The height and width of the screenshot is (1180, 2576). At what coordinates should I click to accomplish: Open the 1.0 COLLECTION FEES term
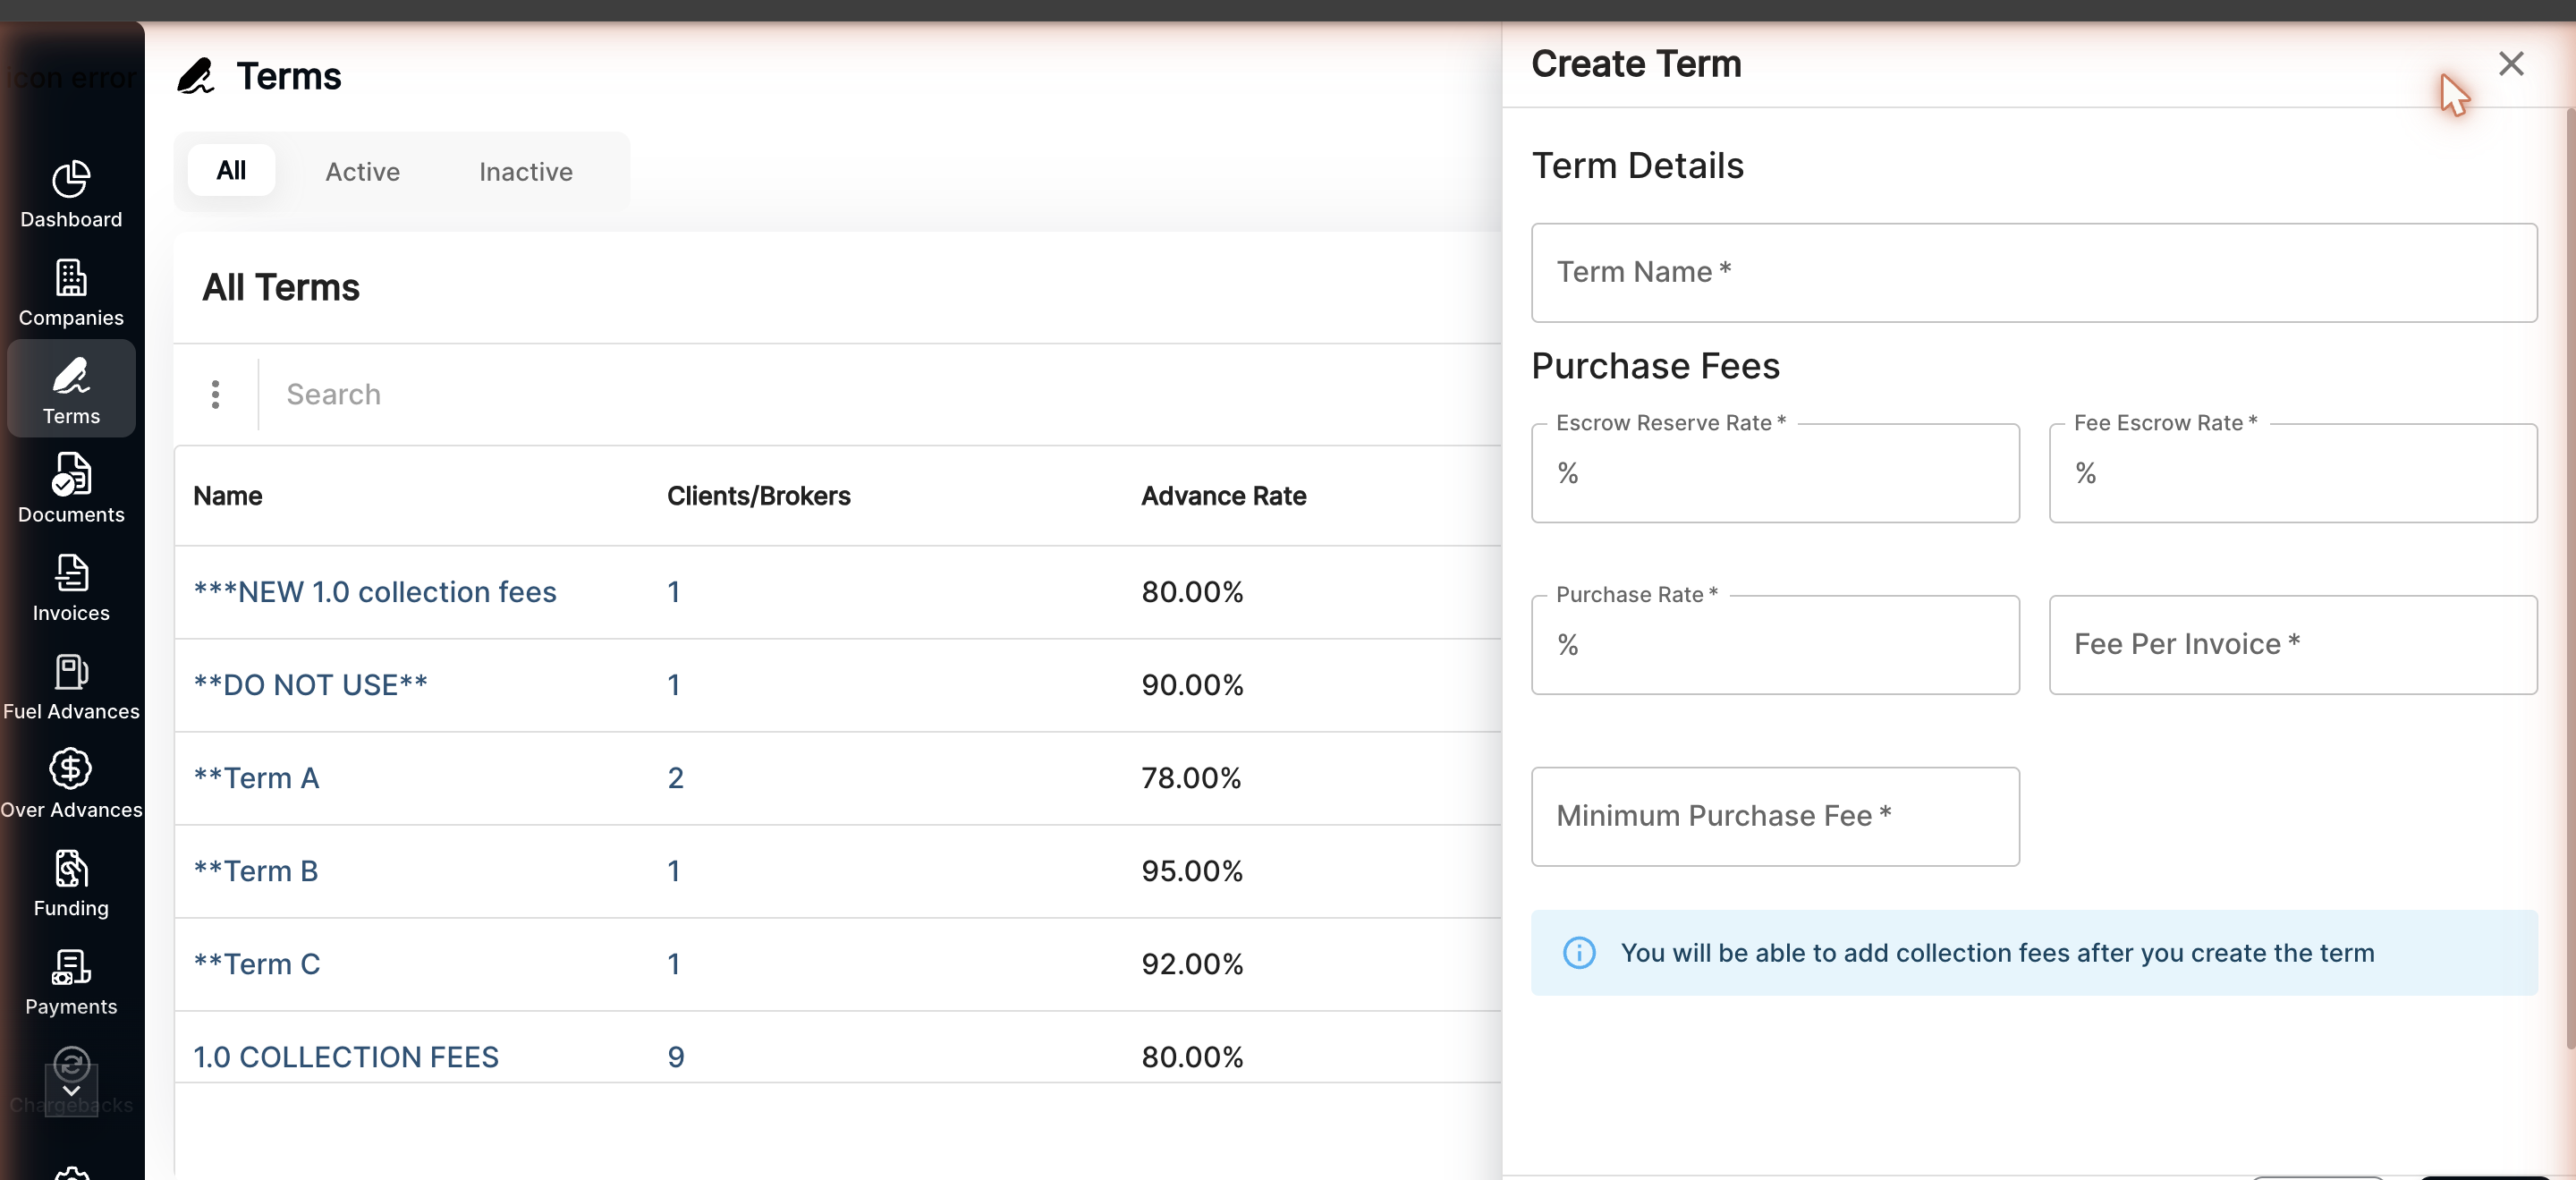(345, 1057)
